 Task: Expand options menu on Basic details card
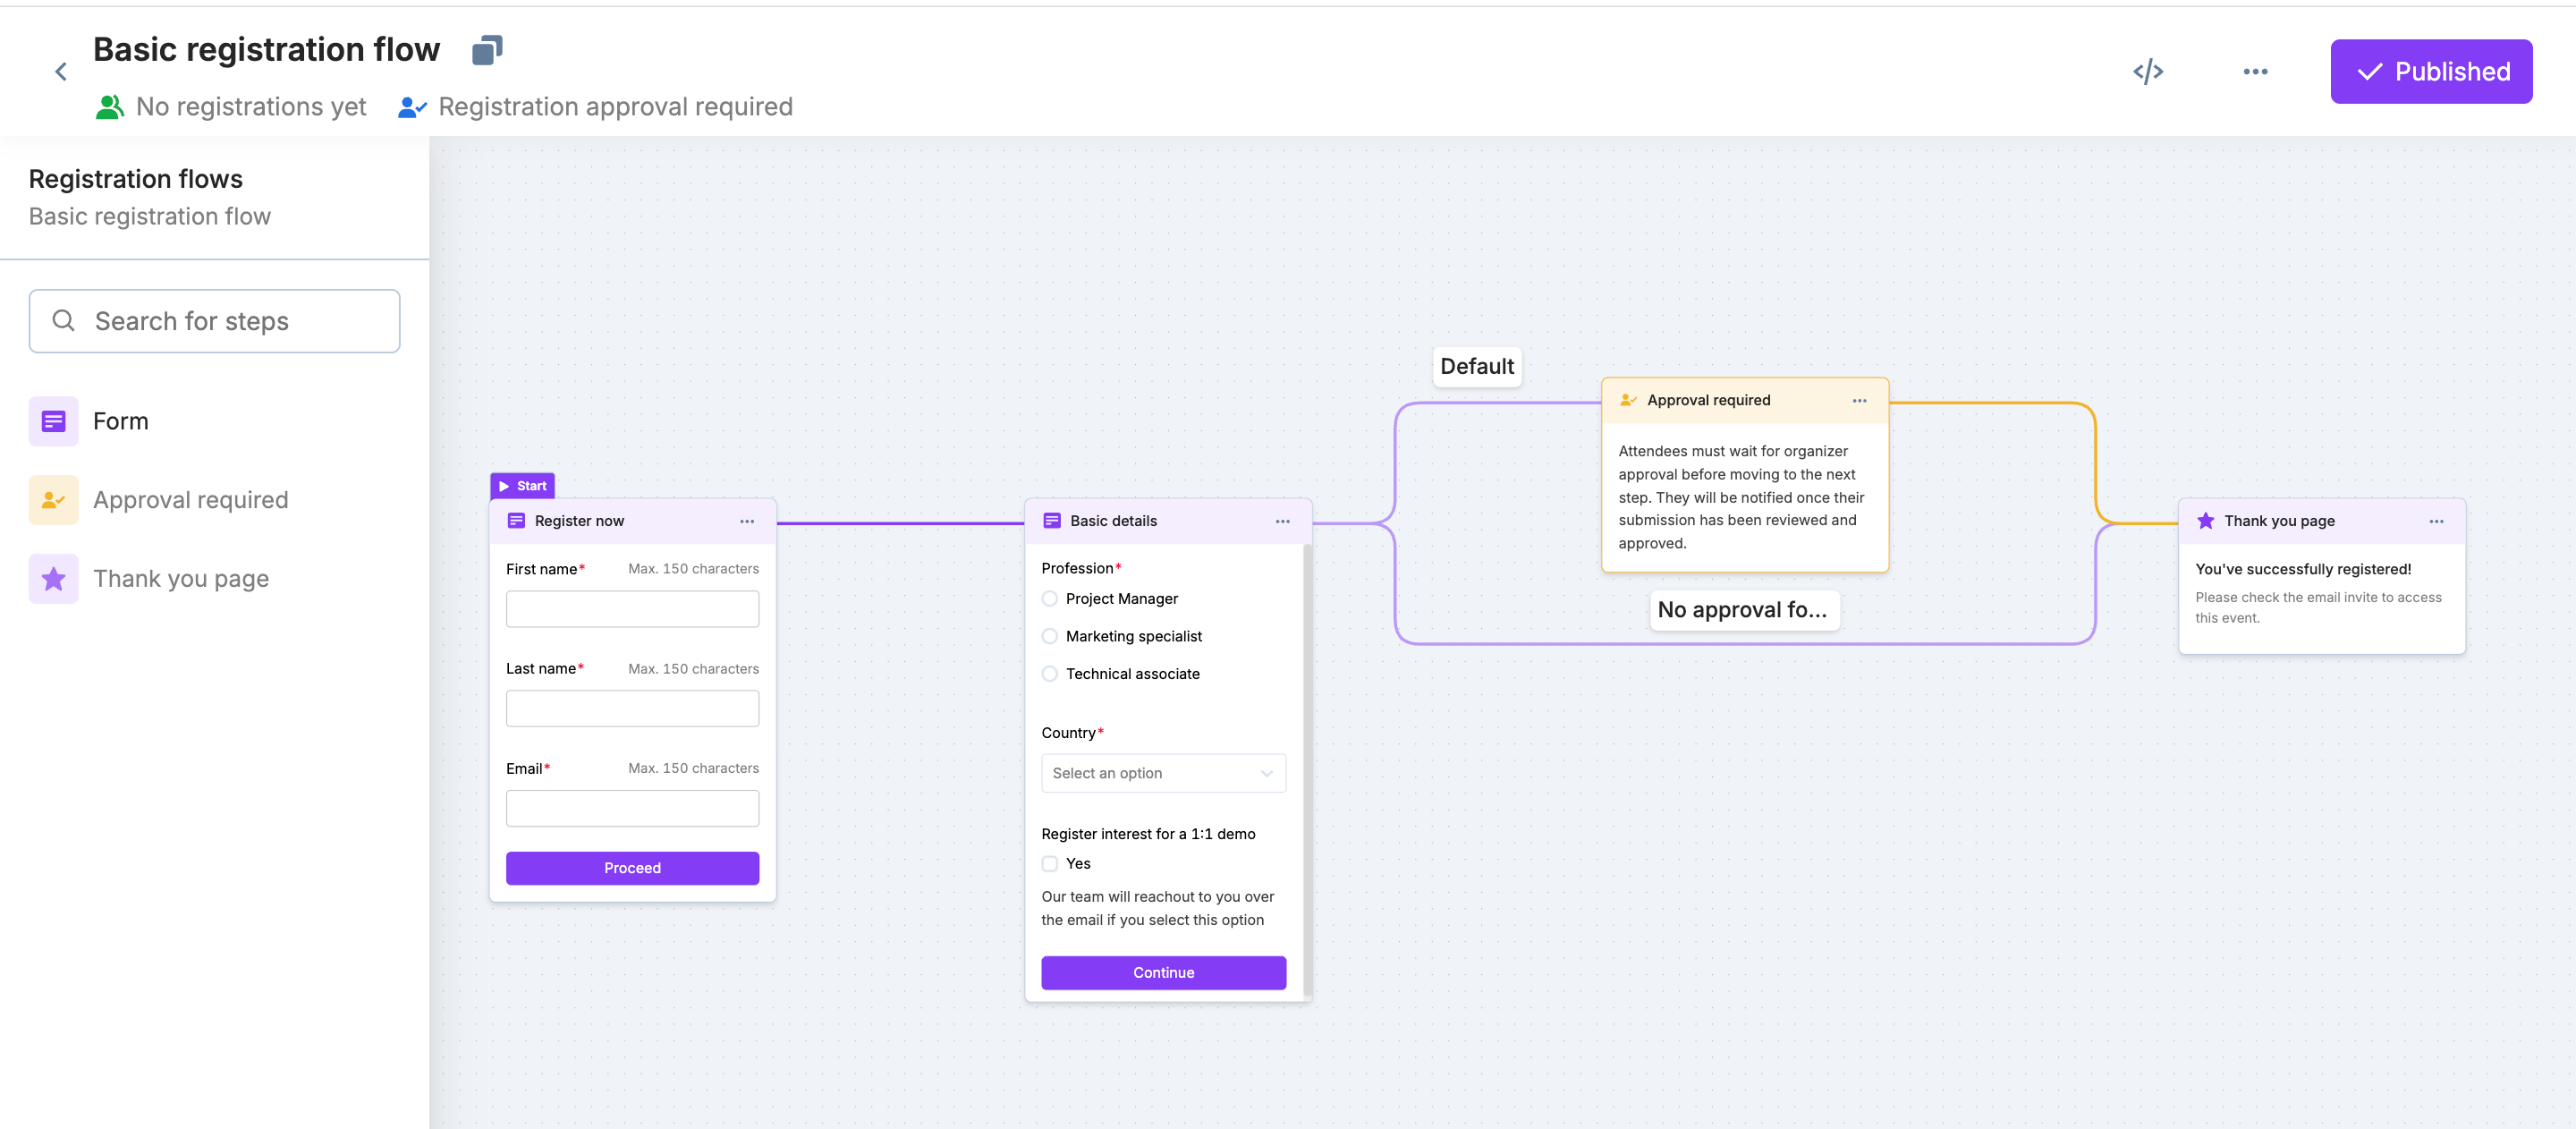[x=1282, y=521]
